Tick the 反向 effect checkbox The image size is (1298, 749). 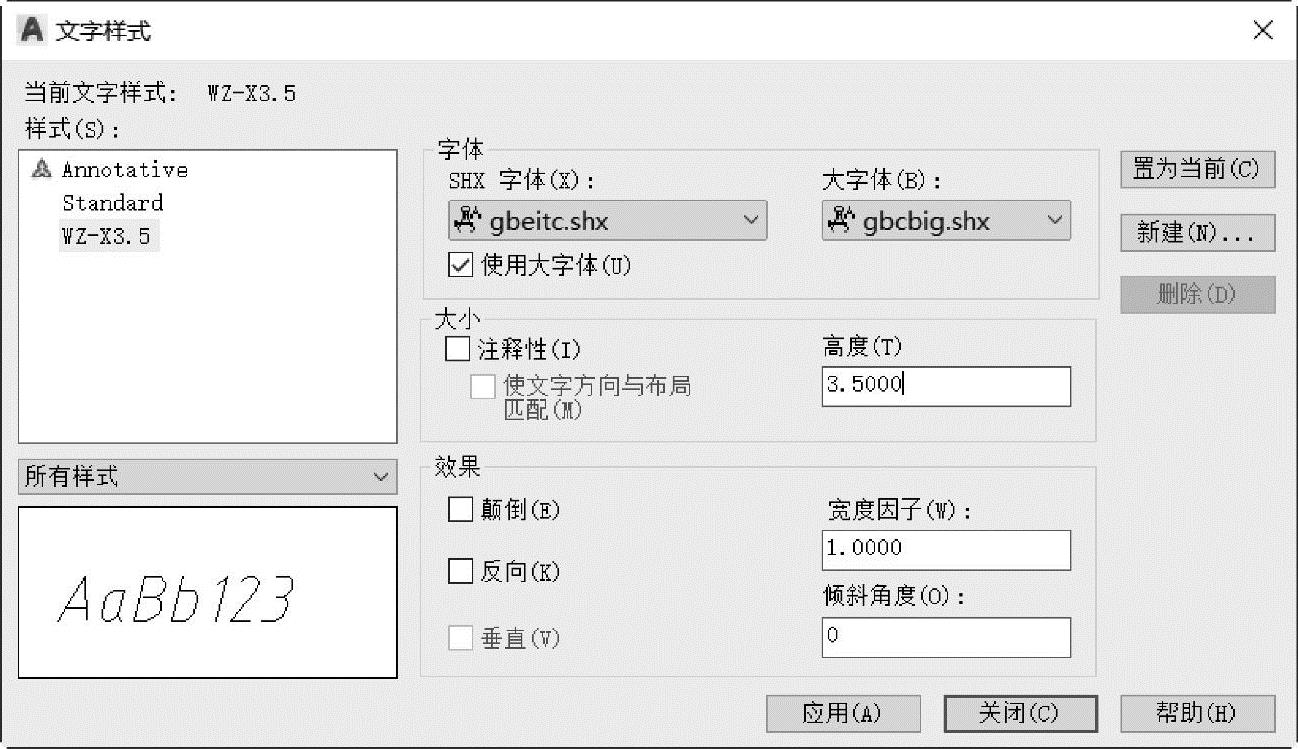pyautogui.click(x=460, y=572)
